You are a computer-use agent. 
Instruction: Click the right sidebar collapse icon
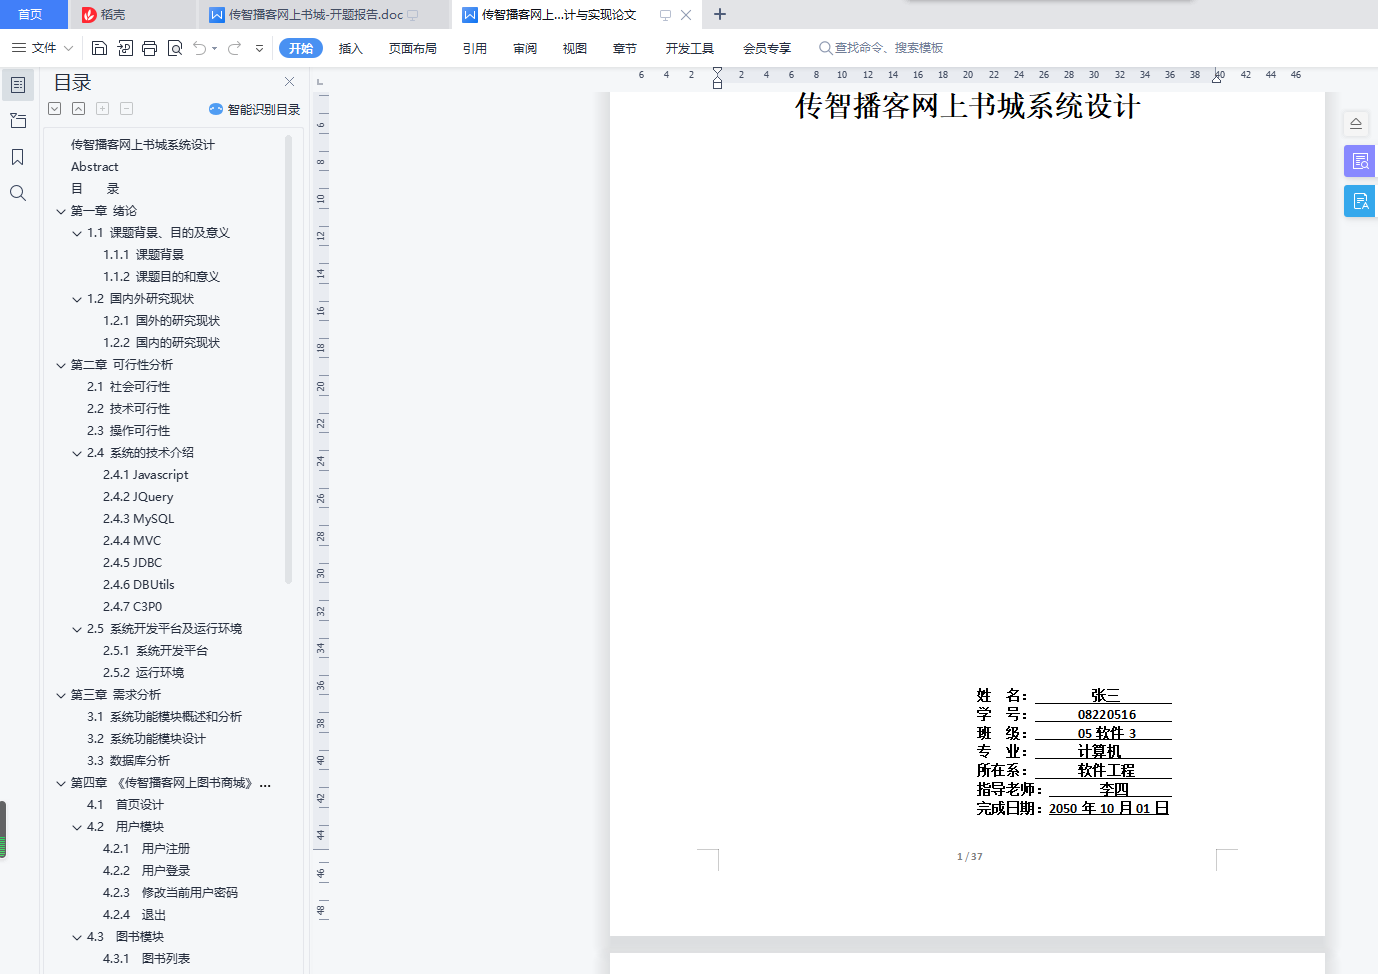(x=1356, y=124)
